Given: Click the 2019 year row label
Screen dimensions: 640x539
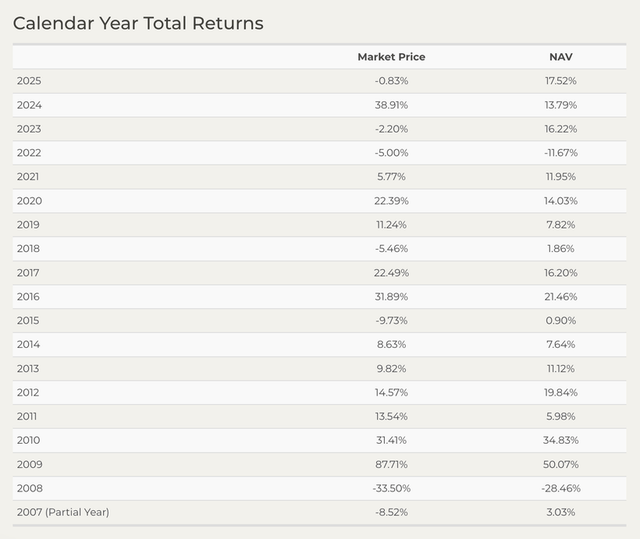Looking at the screenshot, I should [x=28, y=225].
